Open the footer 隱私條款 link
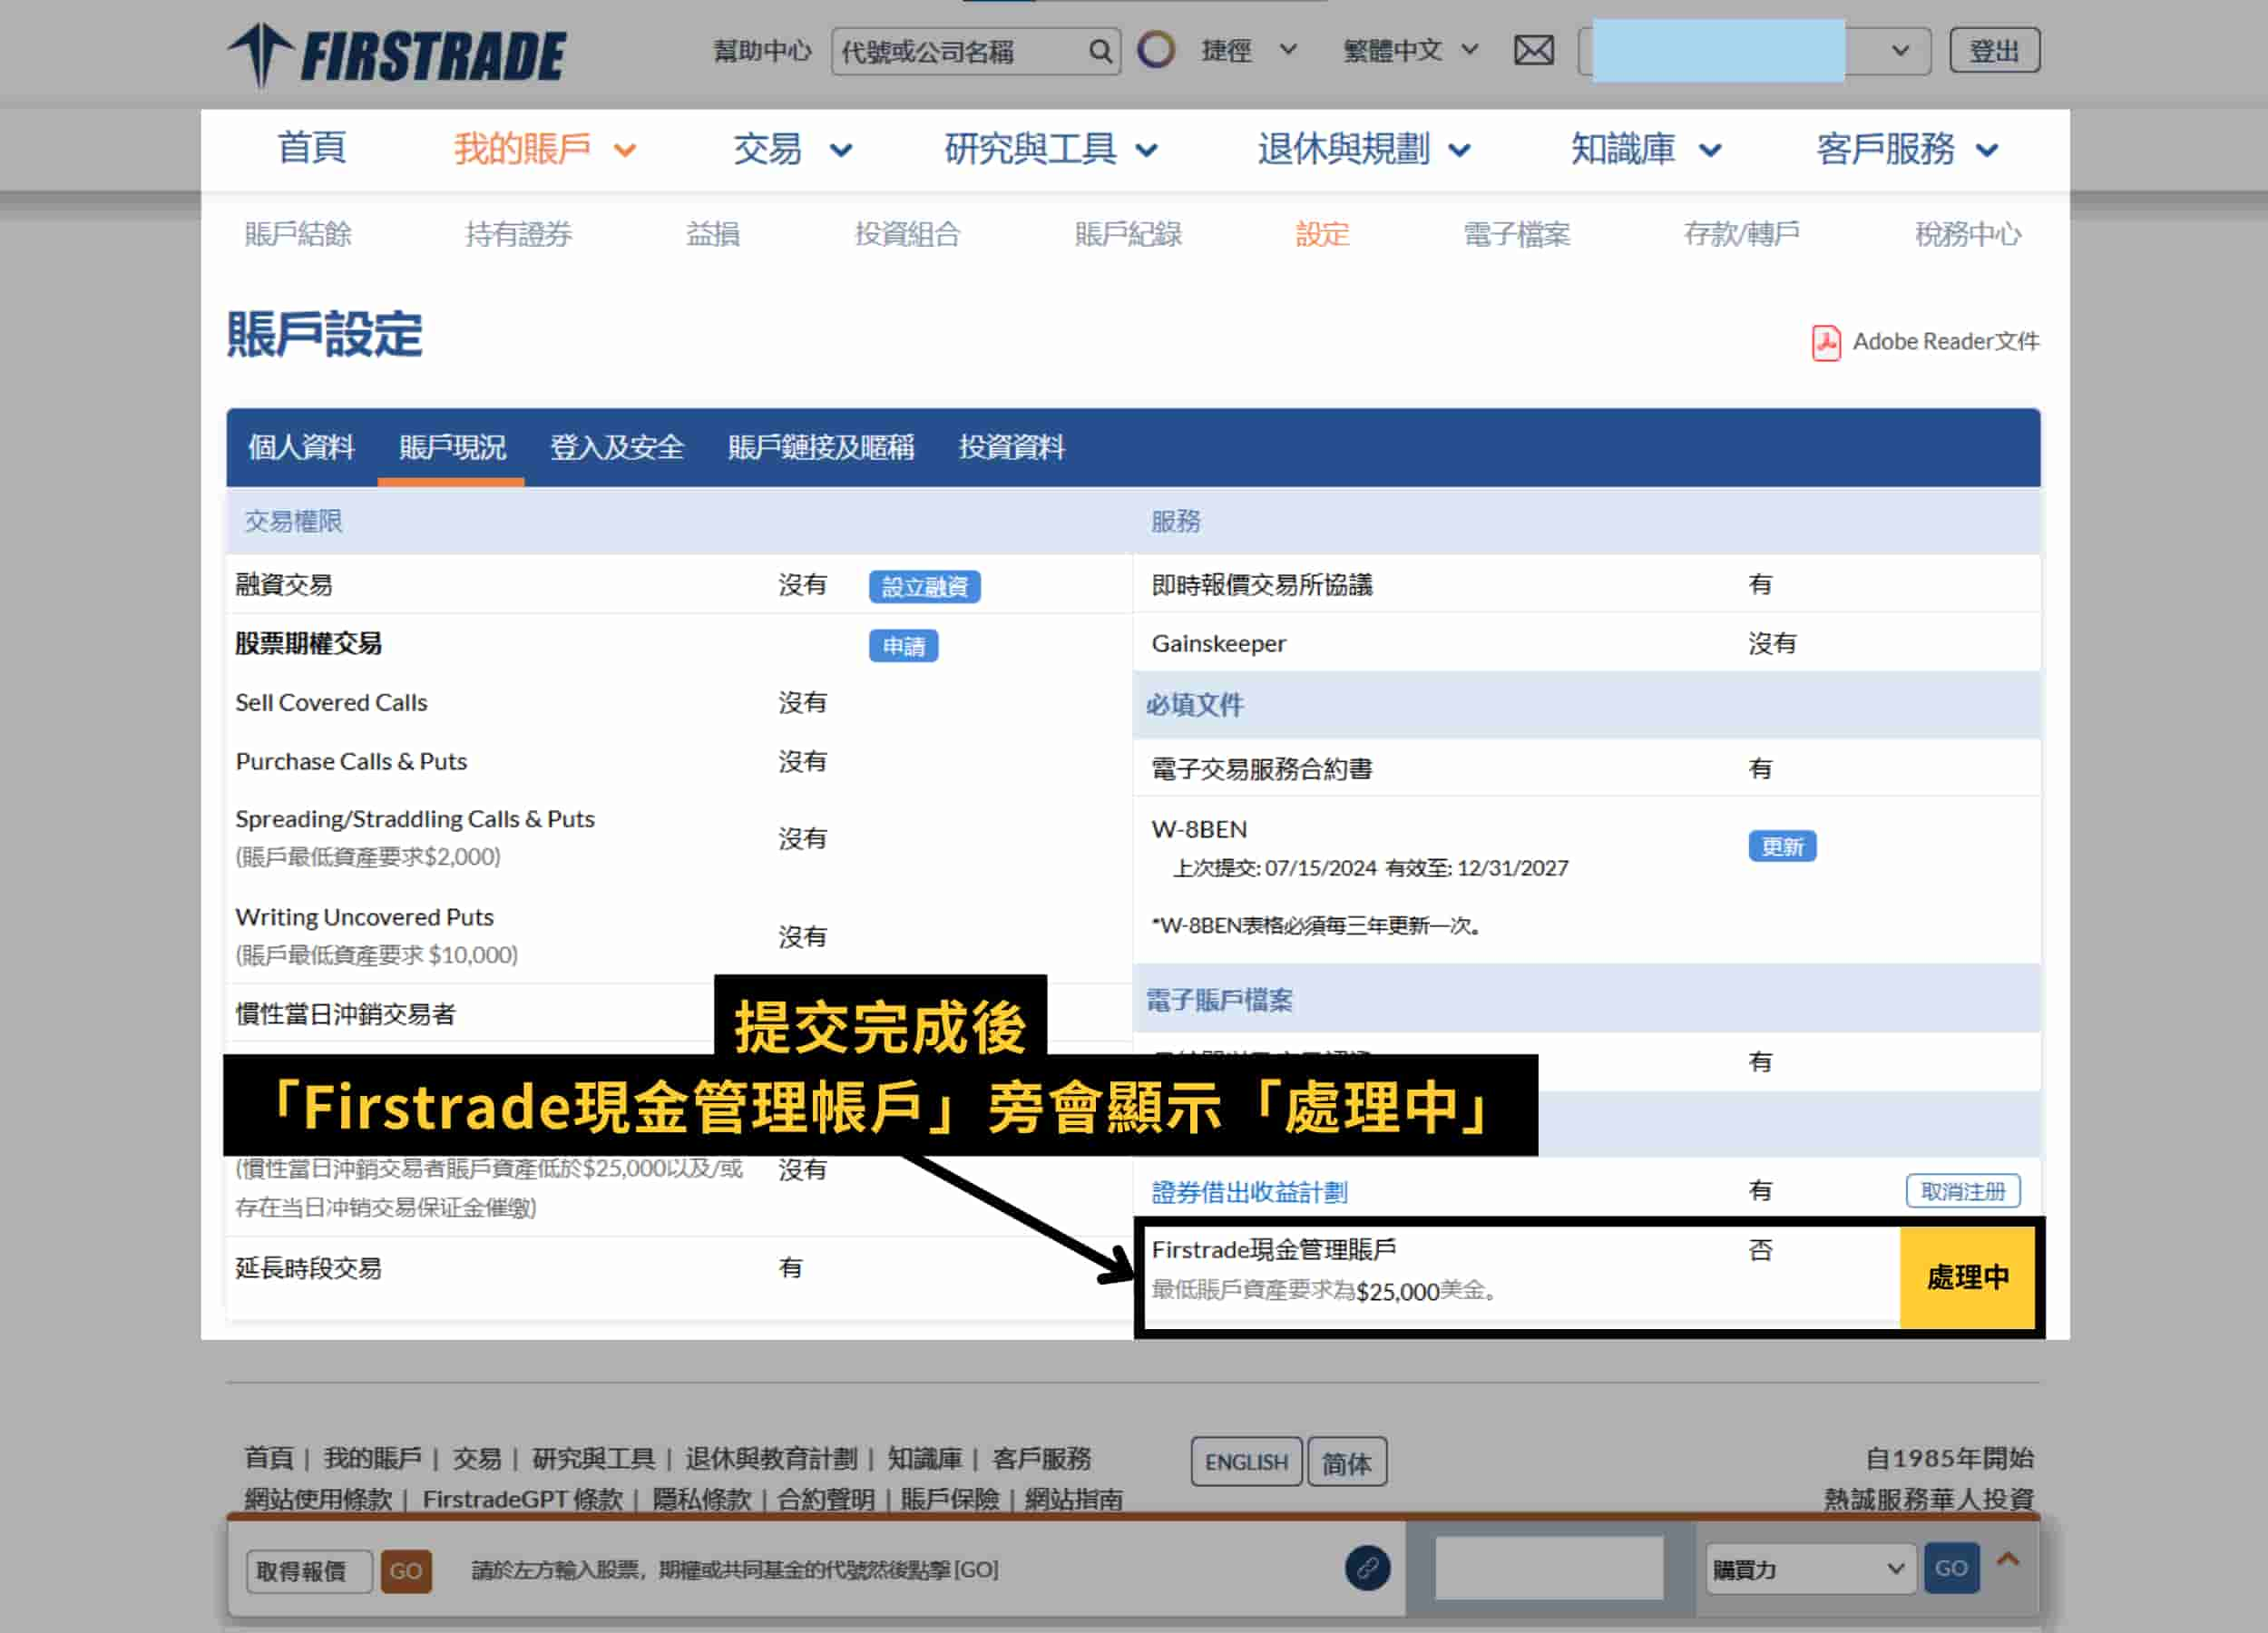The height and width of the screenshot is (1633, 2268). 701,1498
